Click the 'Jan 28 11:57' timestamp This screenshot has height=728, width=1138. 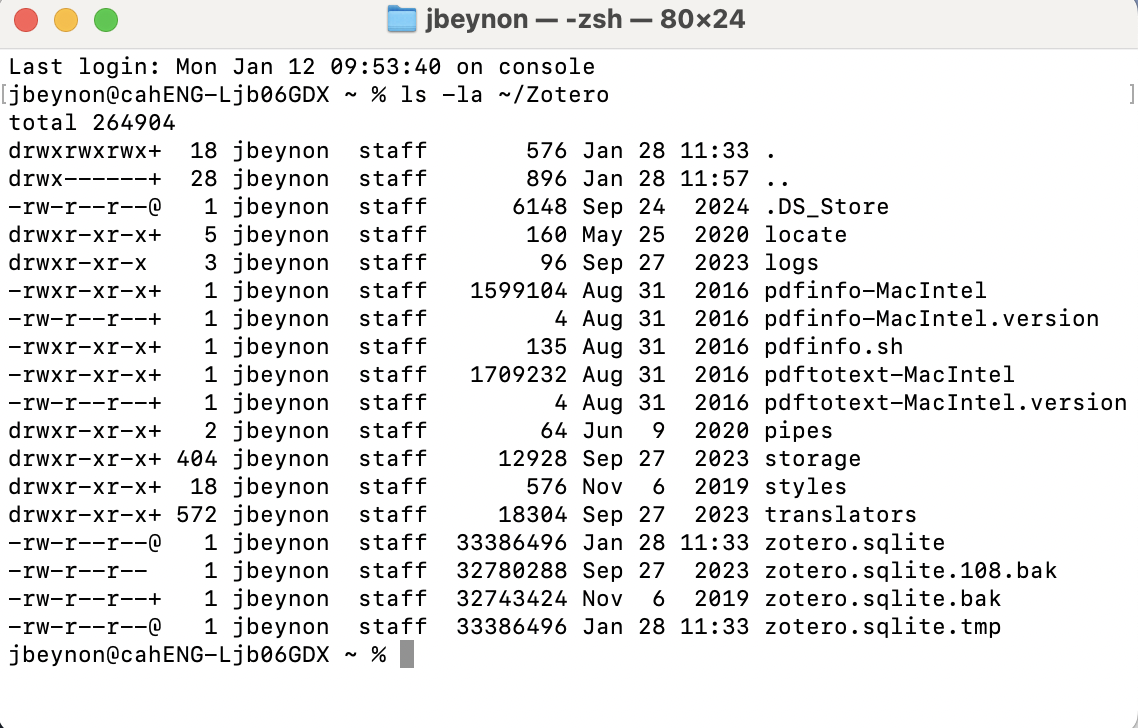[x=666, y=179]
